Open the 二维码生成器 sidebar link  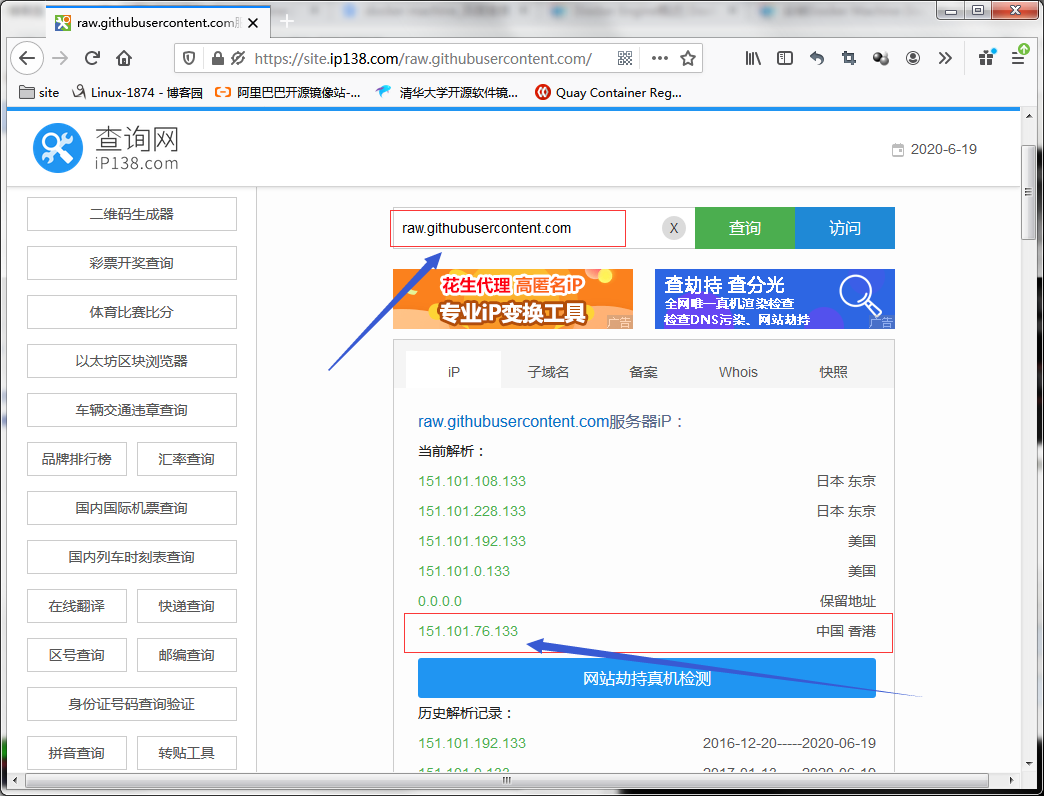(x=132, y=214)
